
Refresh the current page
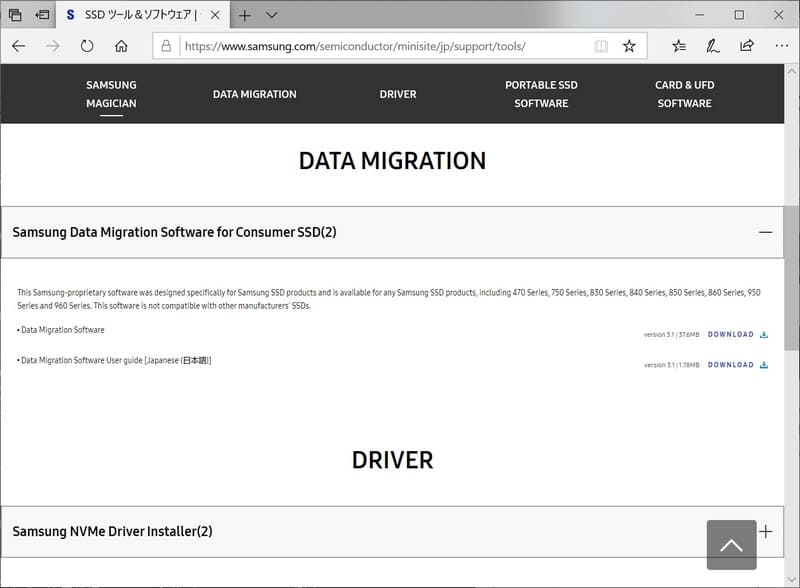(88, 45)
